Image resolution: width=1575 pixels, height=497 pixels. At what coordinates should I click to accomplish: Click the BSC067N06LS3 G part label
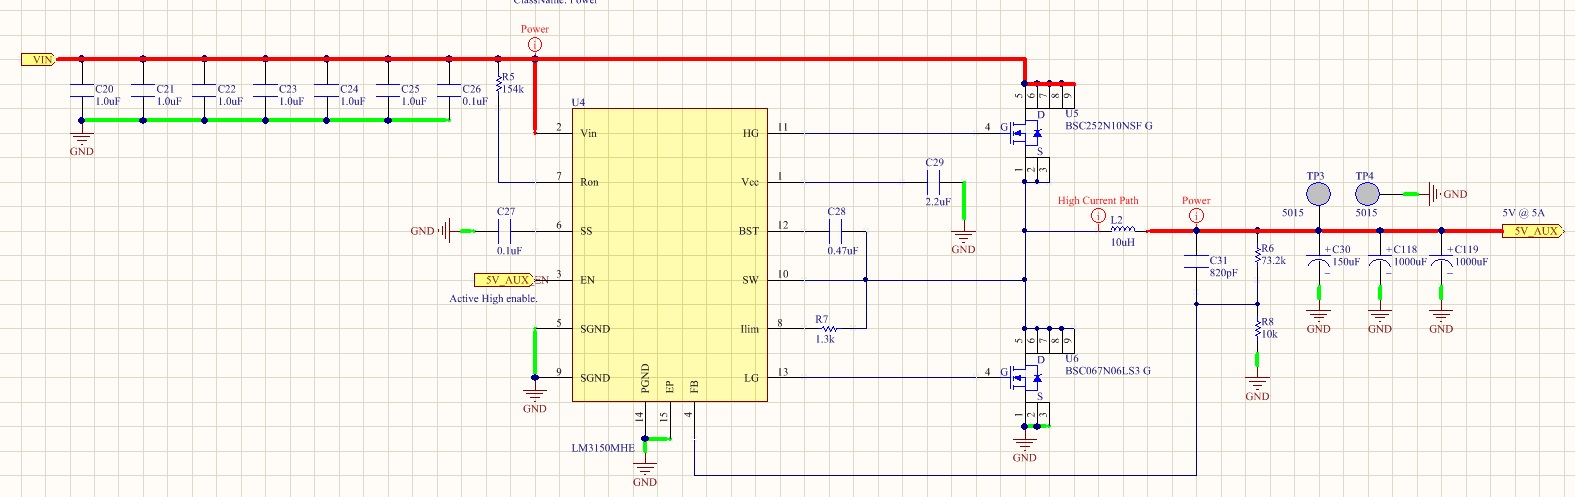(1108, 371)
